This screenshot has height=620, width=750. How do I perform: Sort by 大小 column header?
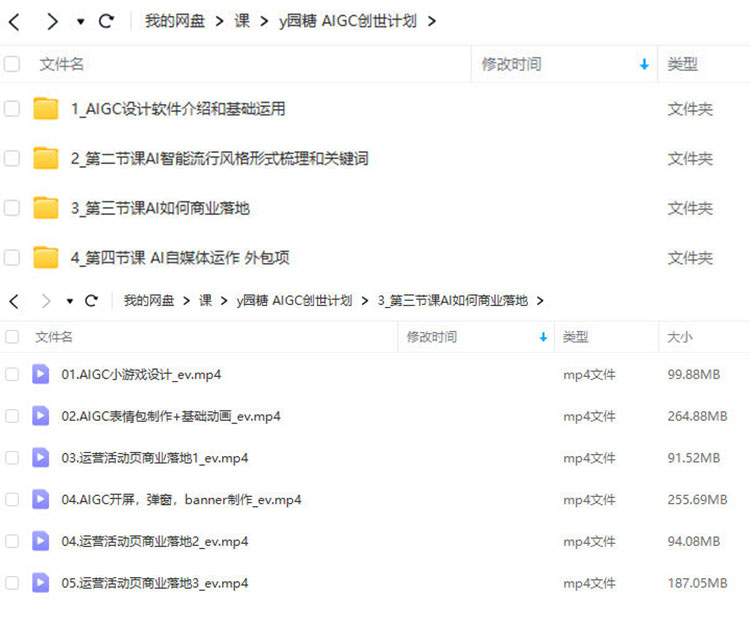point(680,337)
